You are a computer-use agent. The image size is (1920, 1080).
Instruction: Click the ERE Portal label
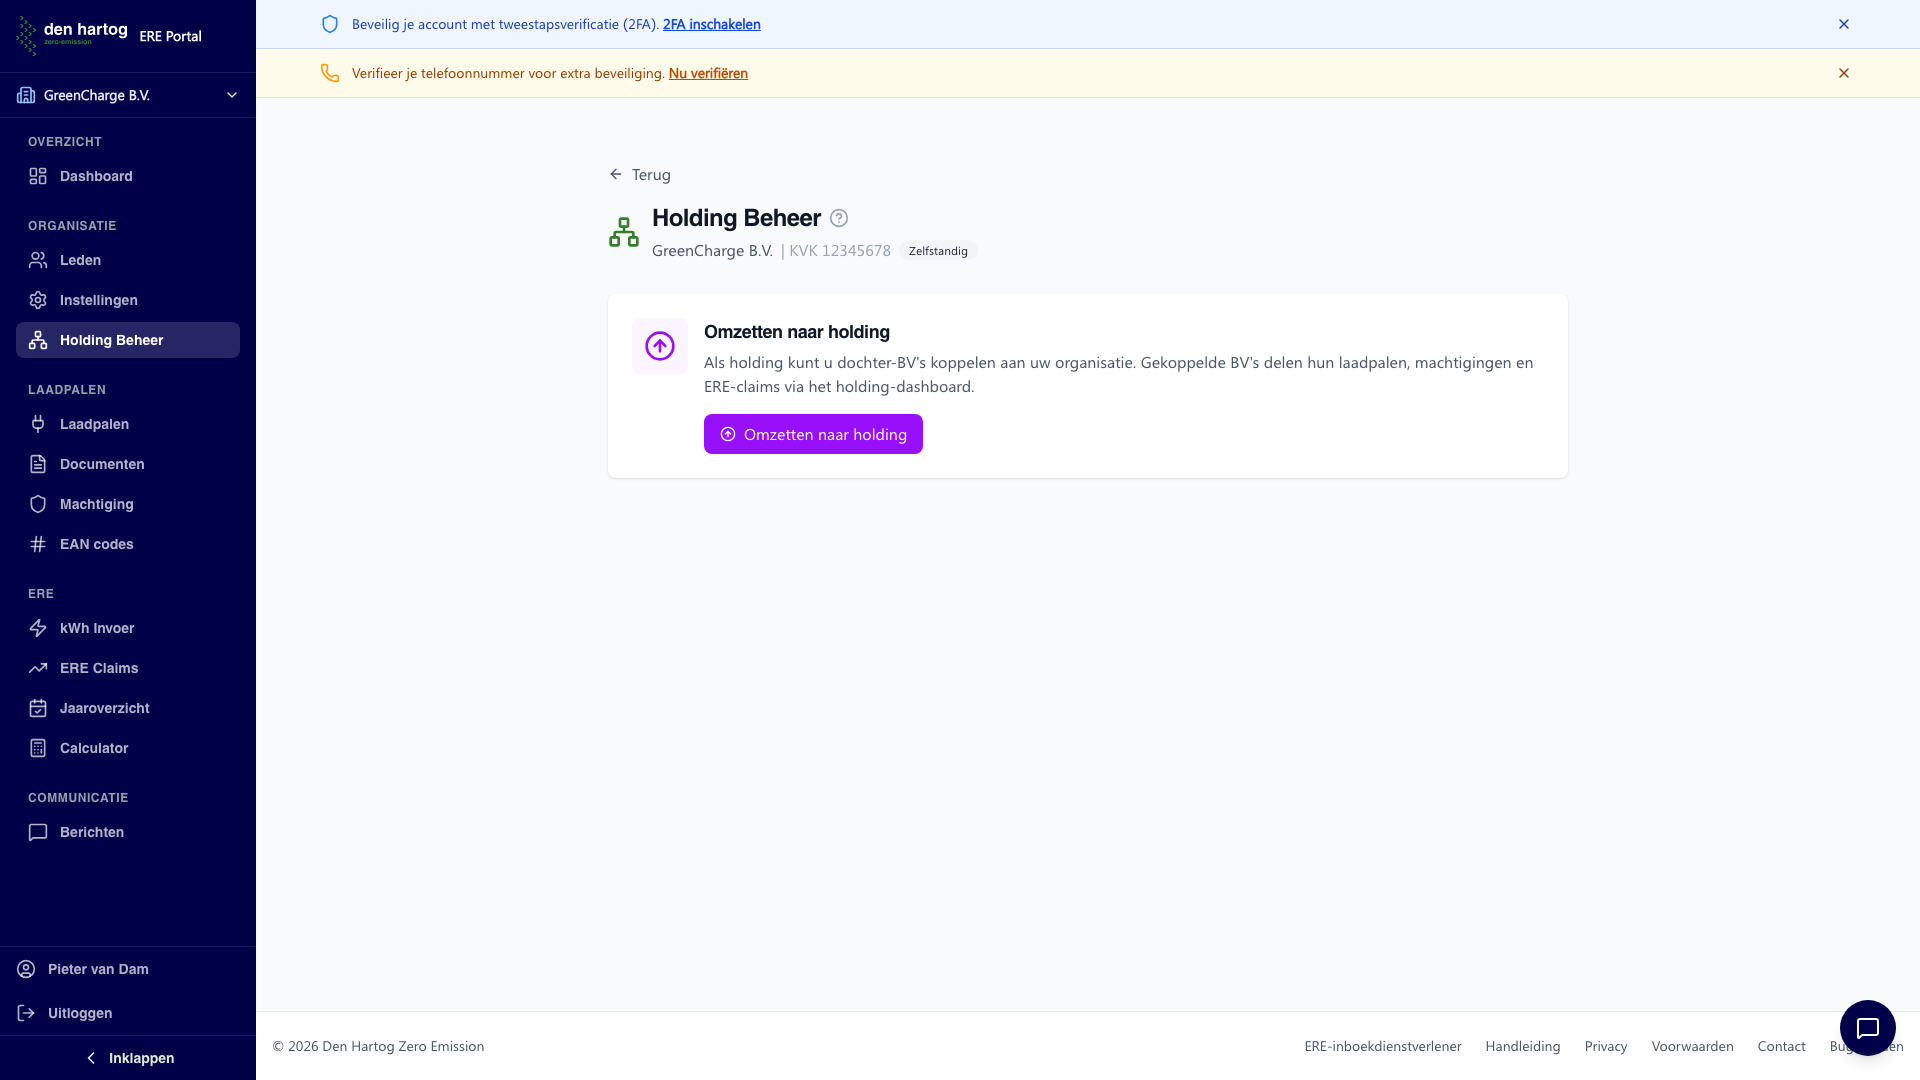170,36
